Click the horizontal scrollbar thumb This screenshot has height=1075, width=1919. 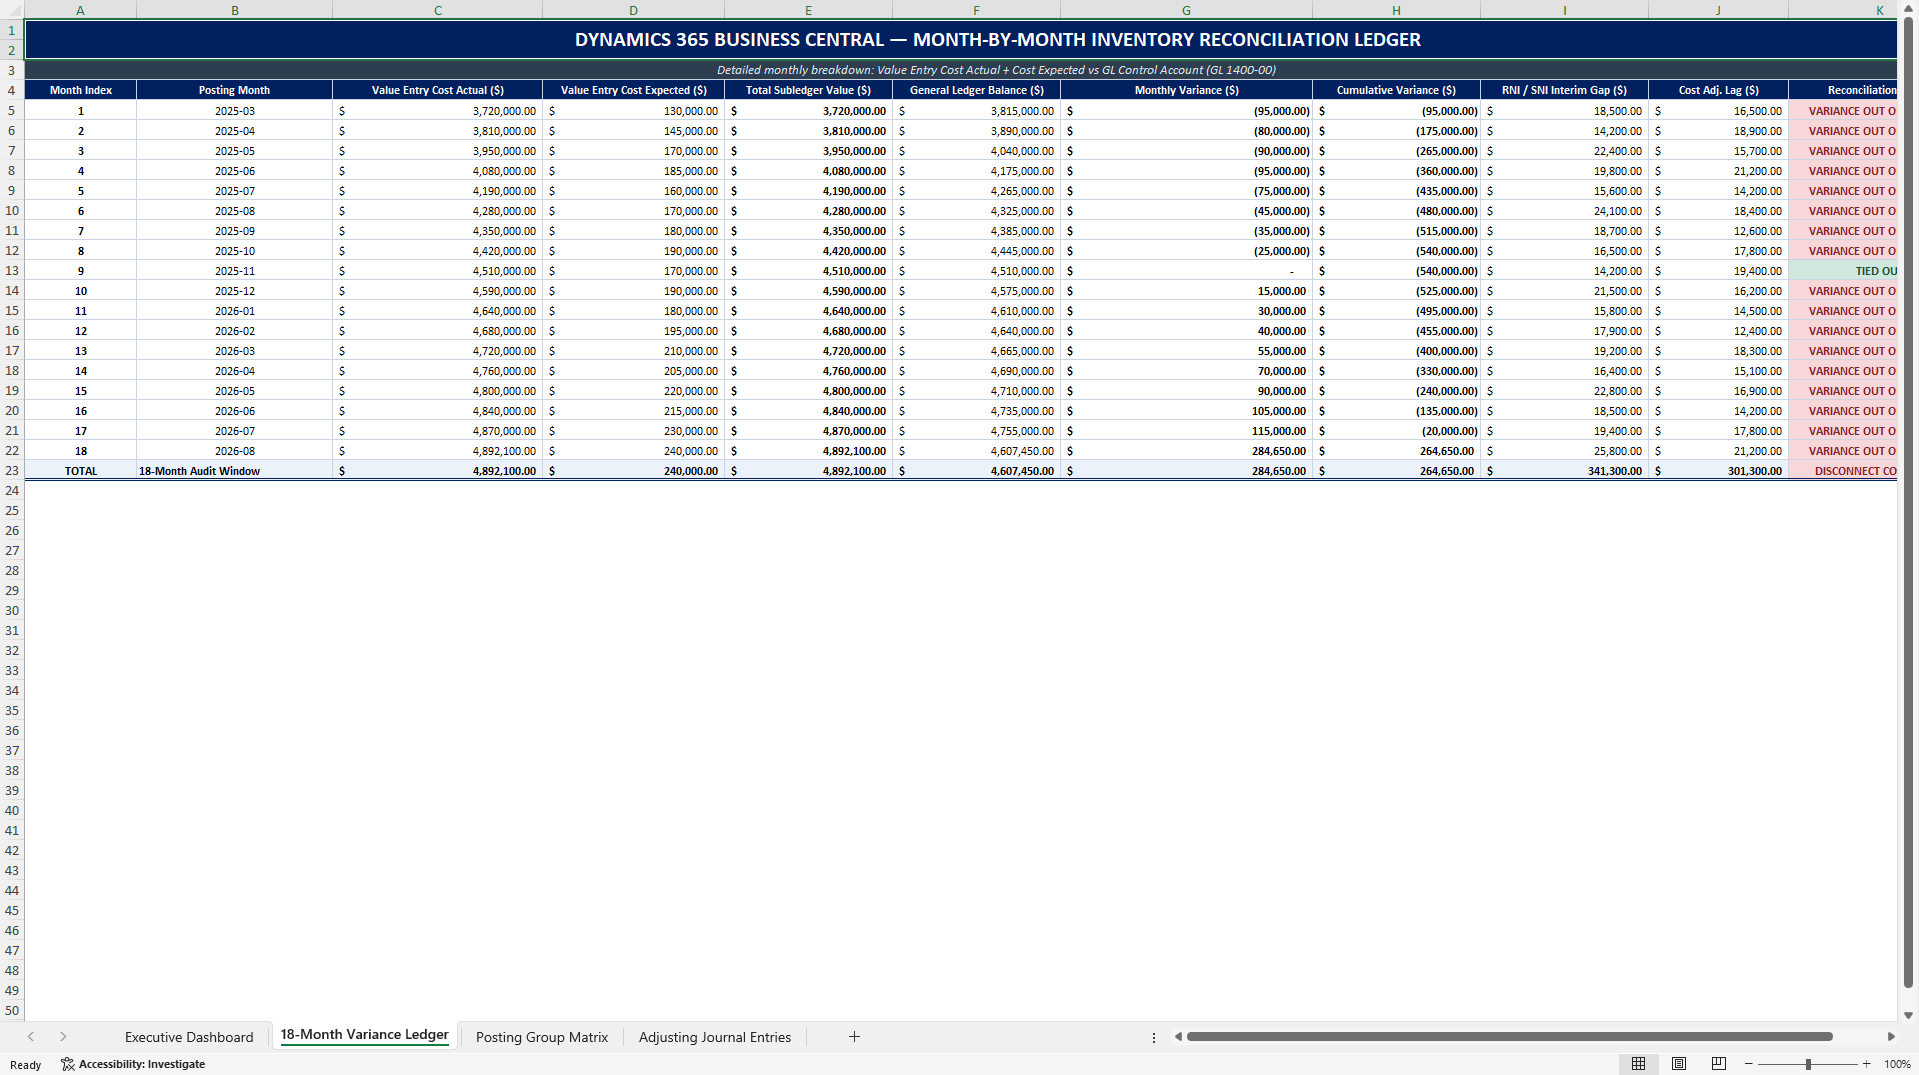pos(1508,1037)
